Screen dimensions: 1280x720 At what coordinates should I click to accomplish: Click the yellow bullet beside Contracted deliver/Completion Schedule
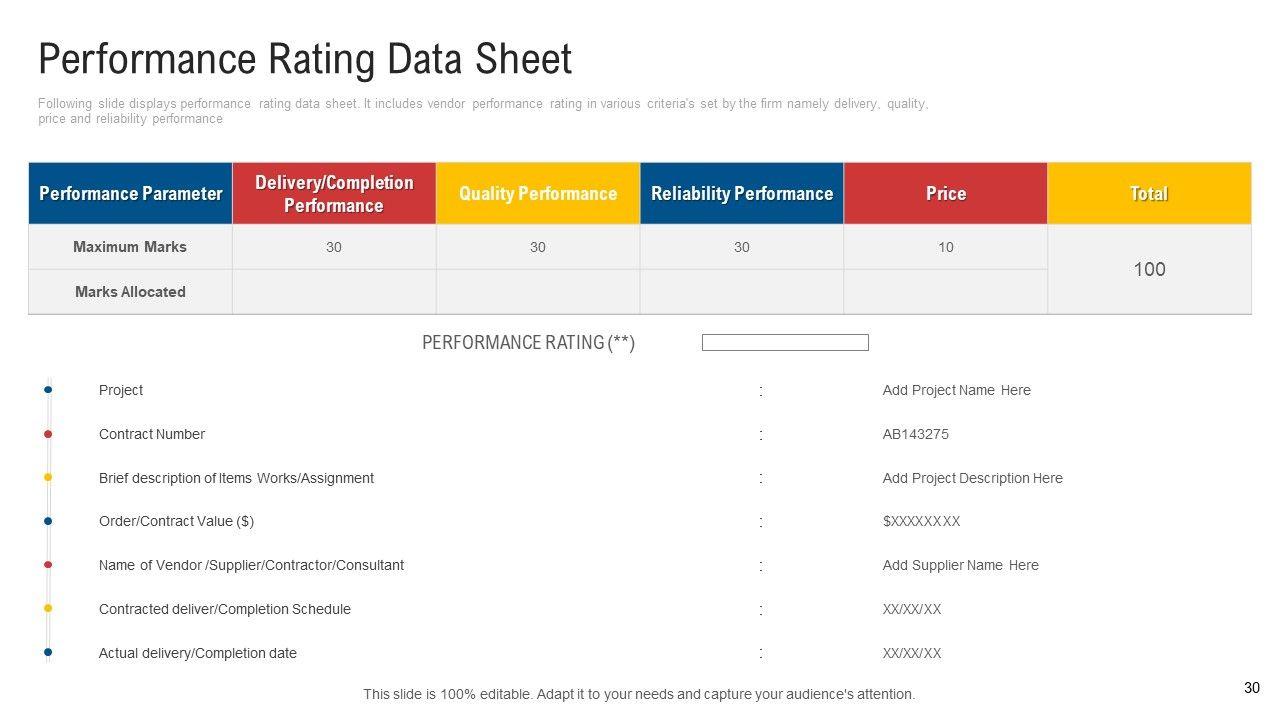tap(48, 609)
